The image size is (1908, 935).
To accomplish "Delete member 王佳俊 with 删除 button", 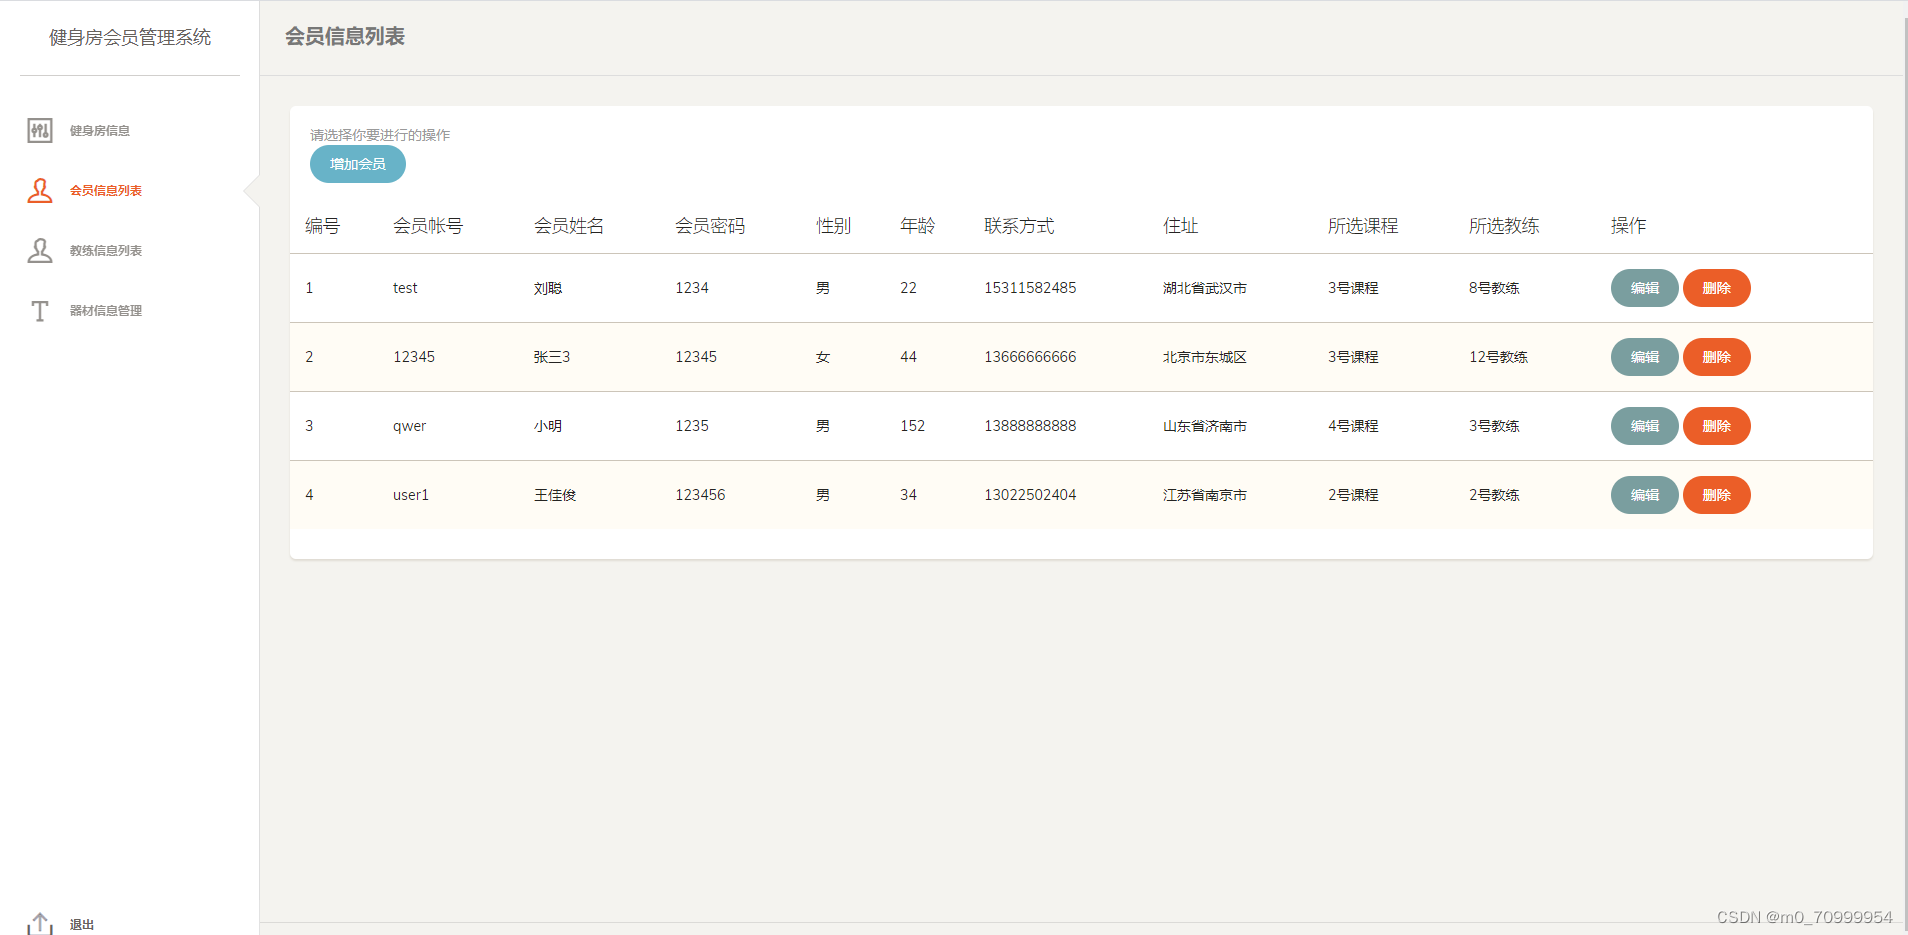I will click(x=1716, y=495).
